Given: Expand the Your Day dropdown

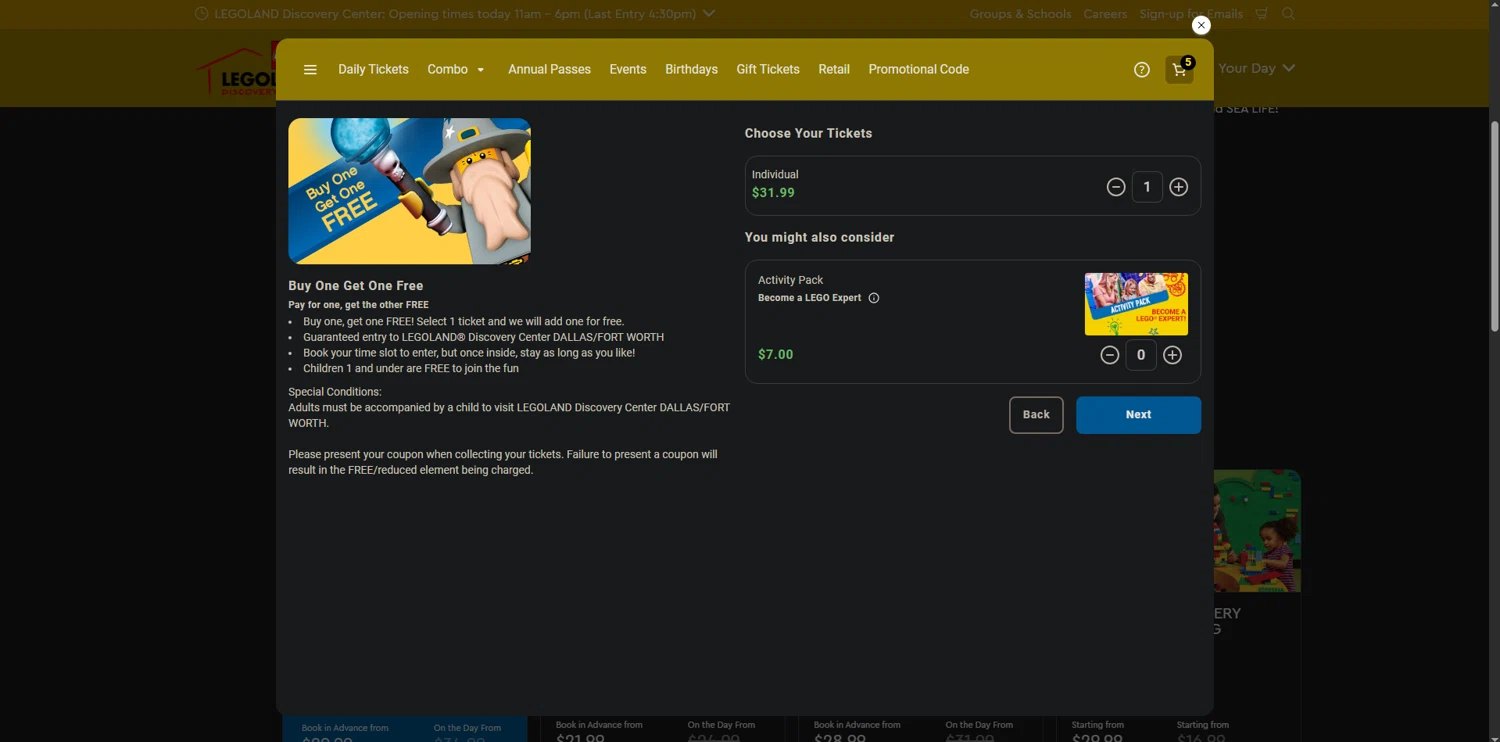Looking at the screenshot, I should coord(1256,68).
